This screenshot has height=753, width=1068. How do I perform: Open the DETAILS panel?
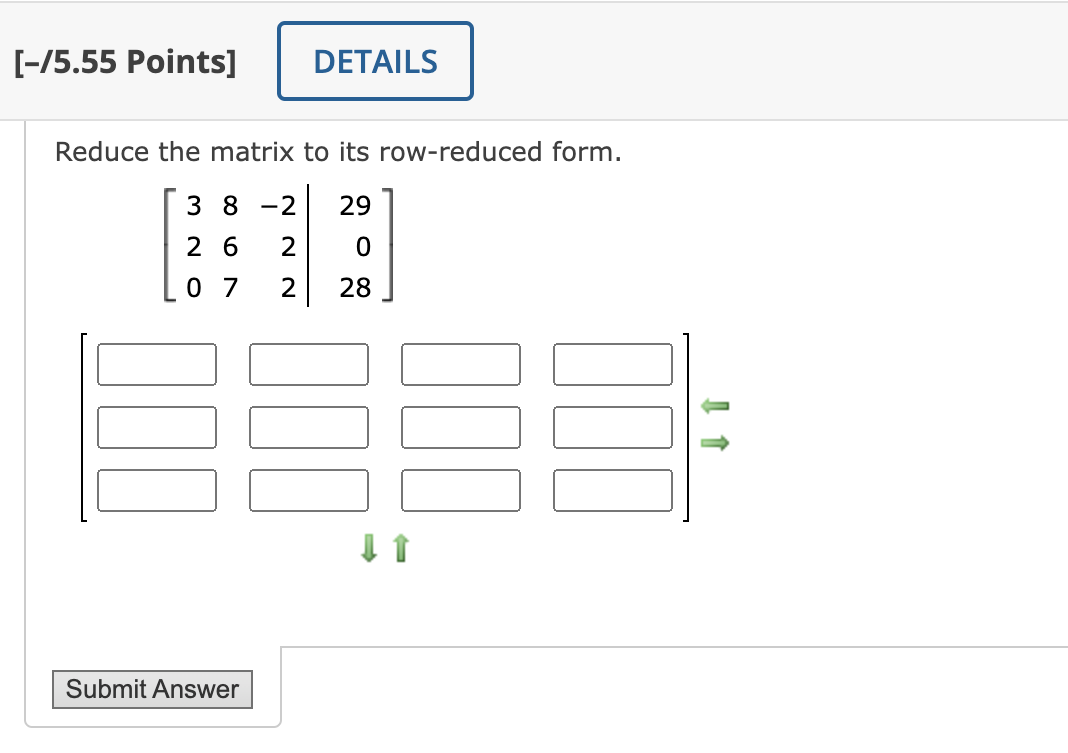[375, 61]
